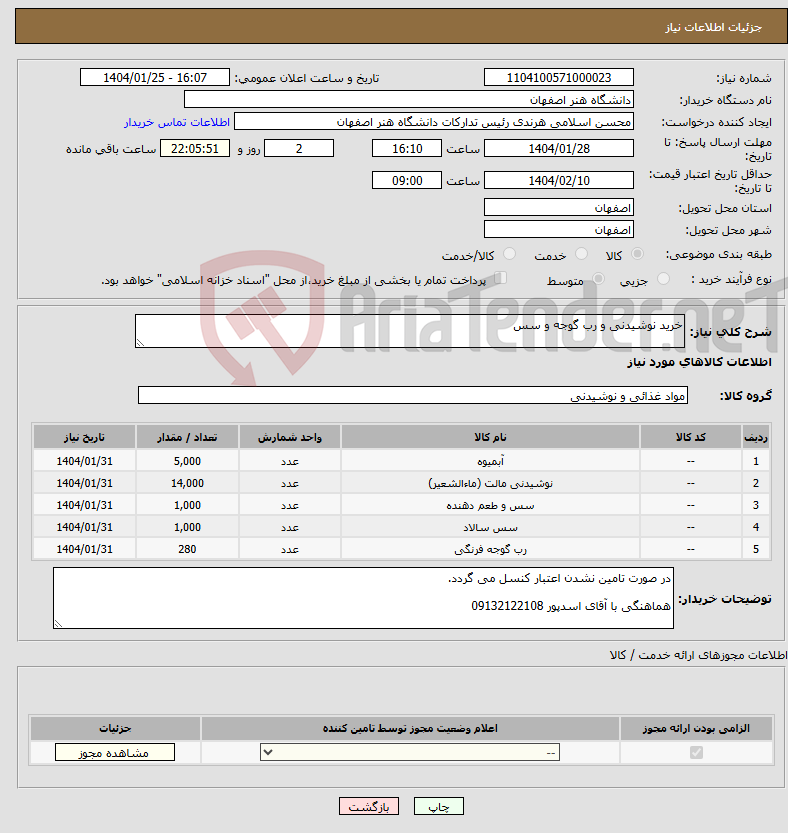Click the جزئیات اطلاعات نیاز page title
This screenshot has height=833, width=788.
714,27
